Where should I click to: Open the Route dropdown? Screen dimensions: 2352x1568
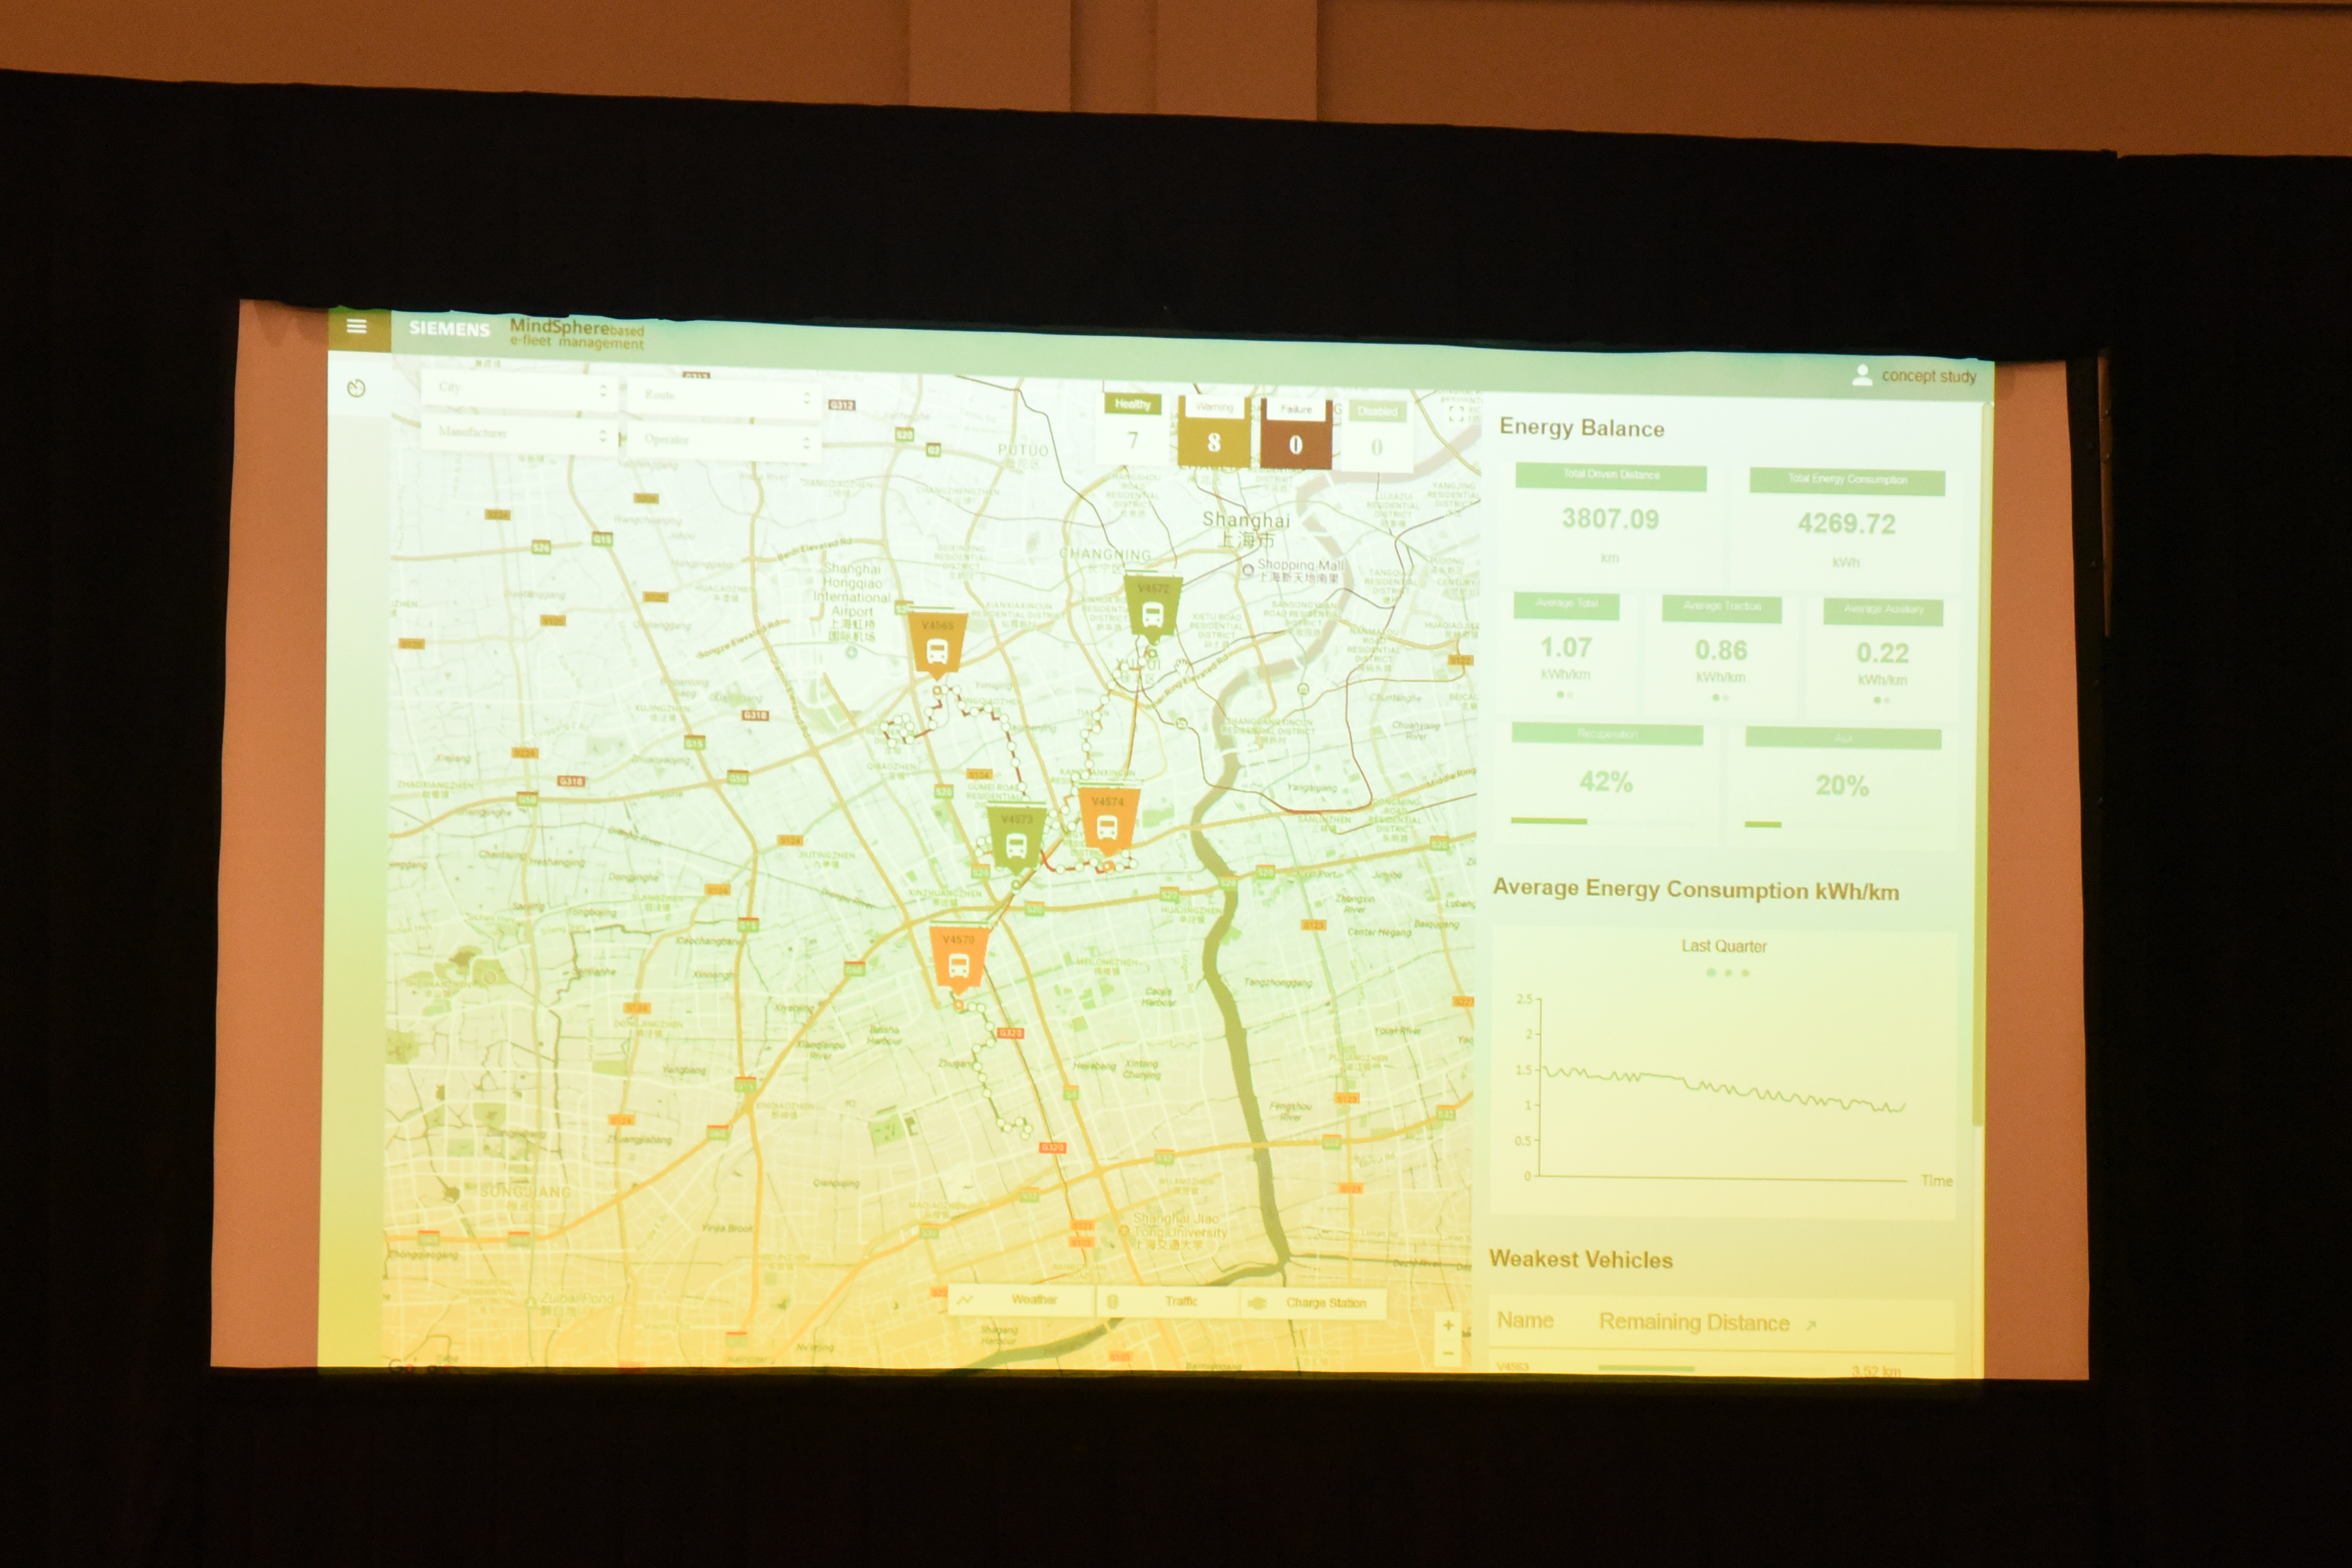[x=724, y=396]
